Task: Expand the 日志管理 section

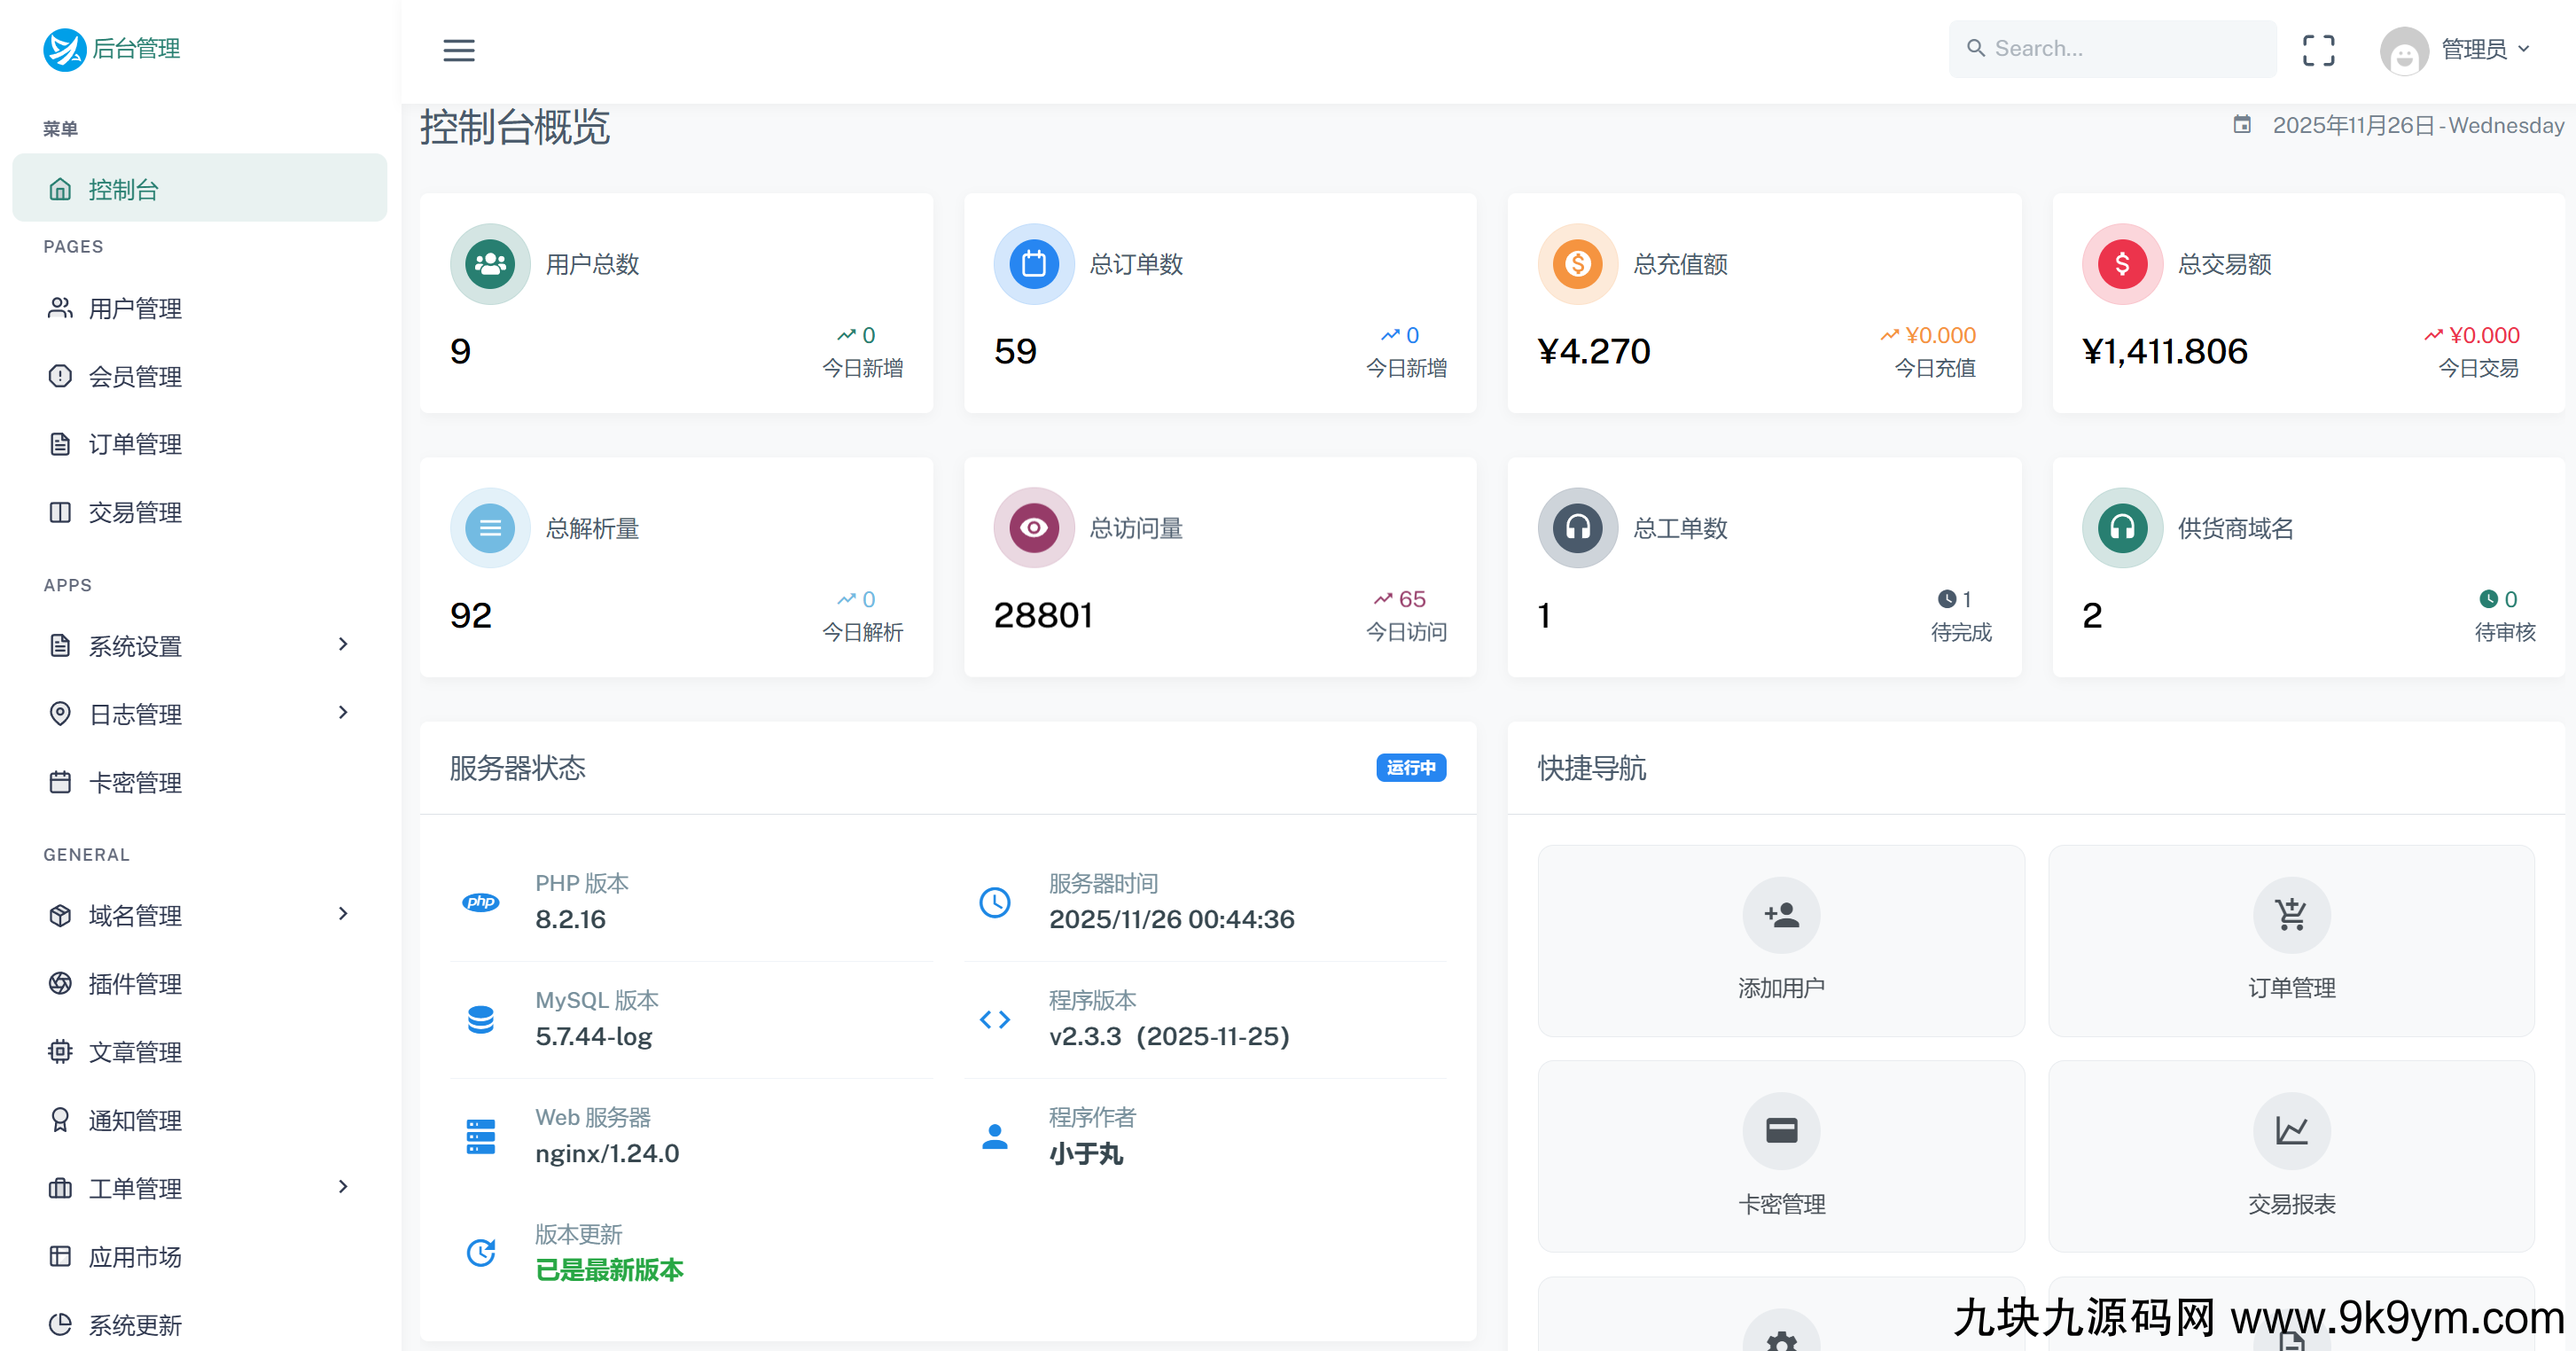Action: point(343,713)
